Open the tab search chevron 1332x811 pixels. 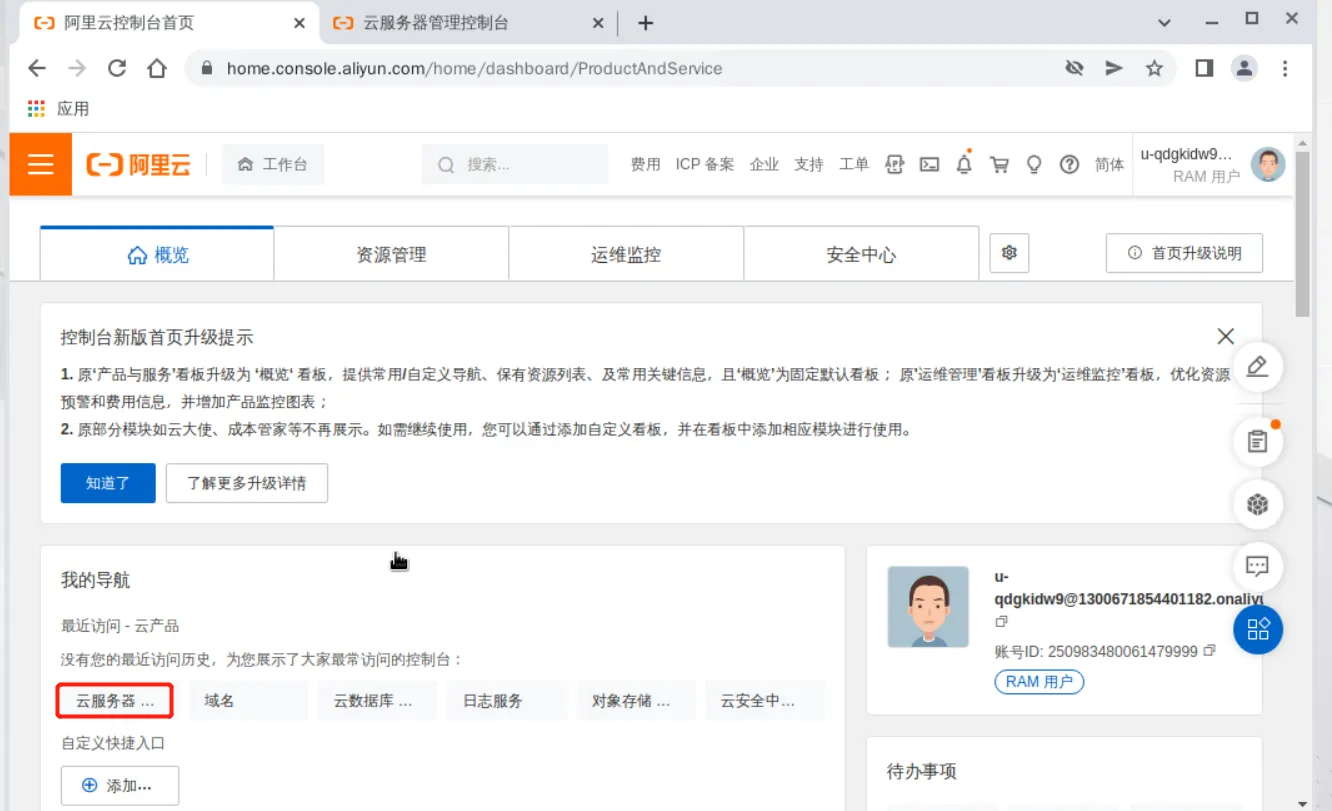[1164, 22]
